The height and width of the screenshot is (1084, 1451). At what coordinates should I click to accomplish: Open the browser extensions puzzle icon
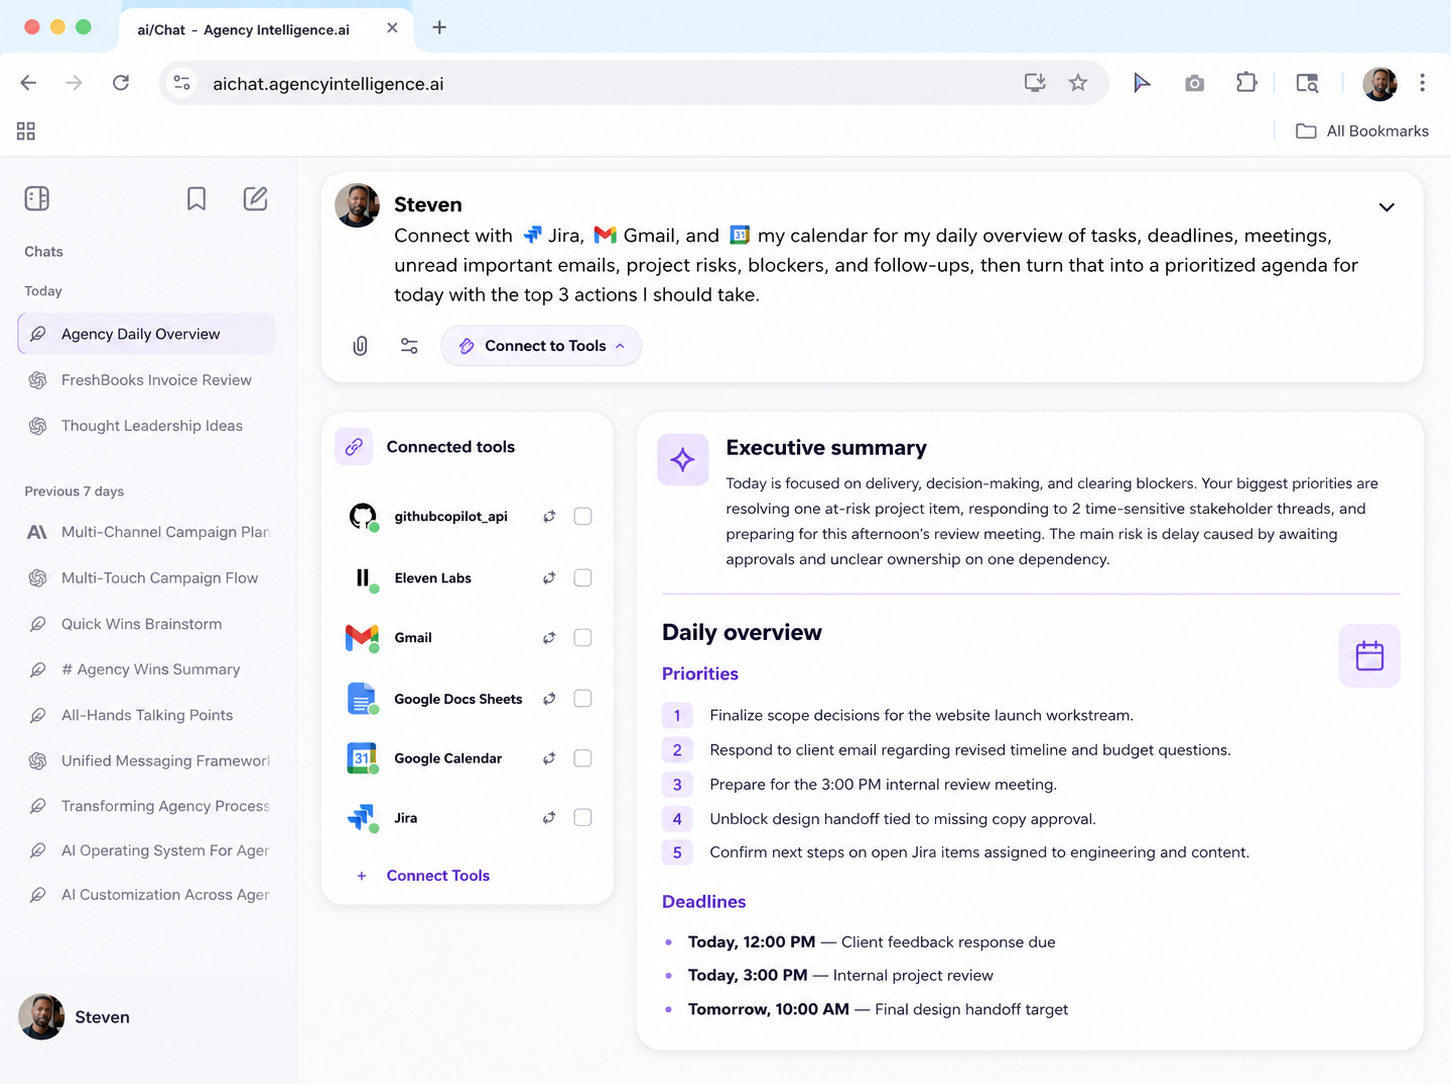click(x=1246, y=83)
